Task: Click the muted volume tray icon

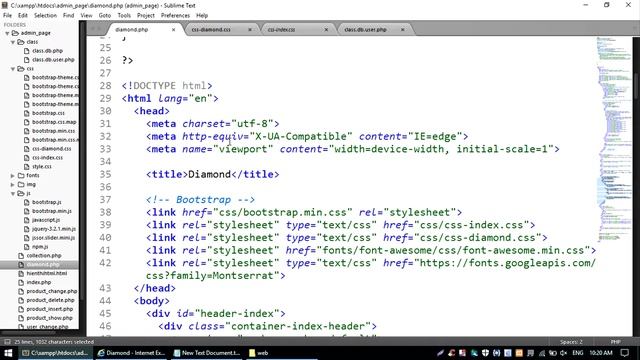Action: click(563, 353)
